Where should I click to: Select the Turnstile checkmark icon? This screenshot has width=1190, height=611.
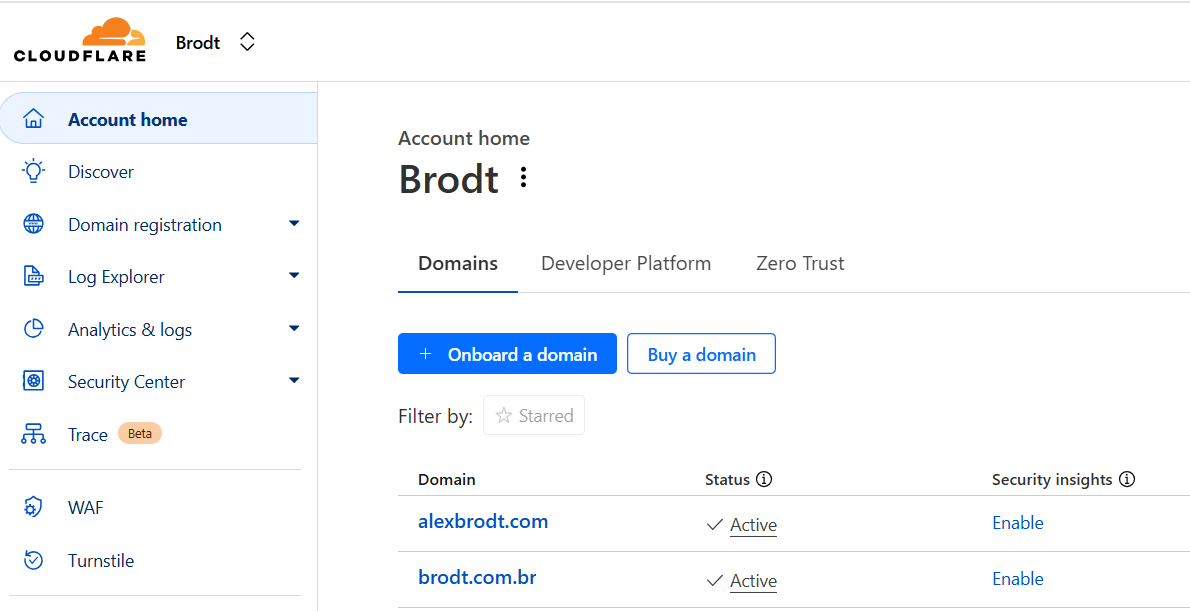click(x=33, y=560)
